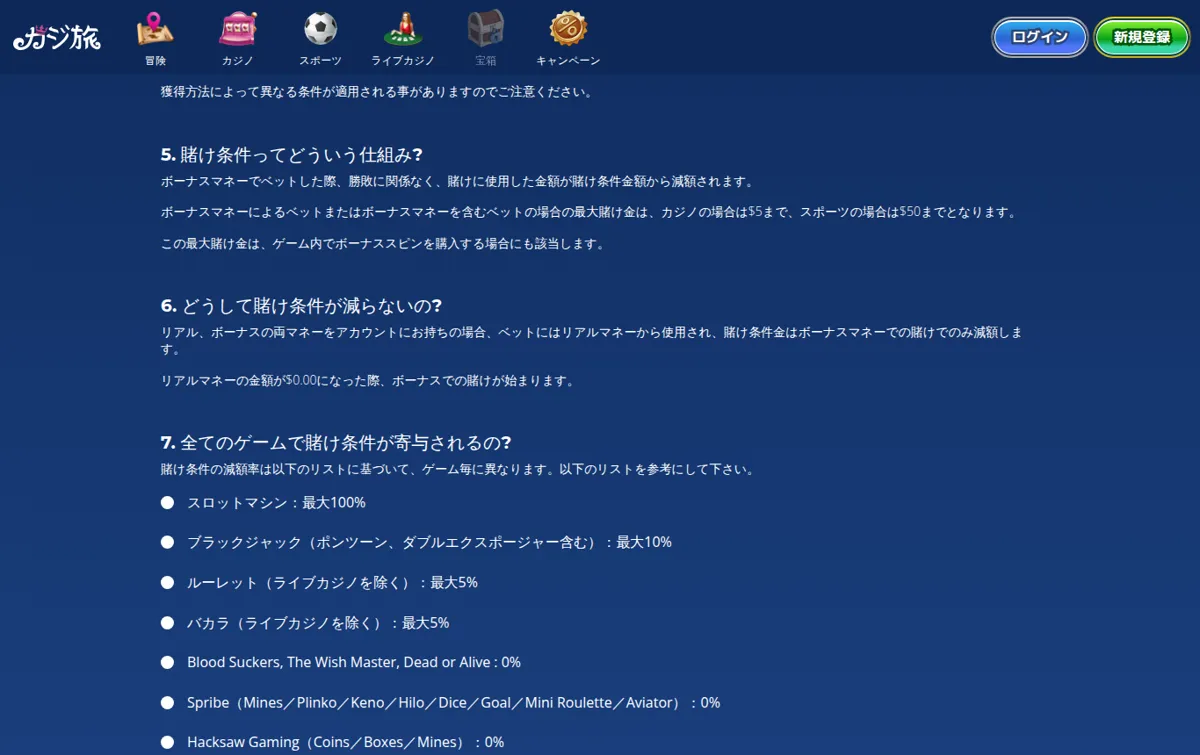Click heading 7. 全てのゲームで賭け条件が寄与されるの?

336,443
